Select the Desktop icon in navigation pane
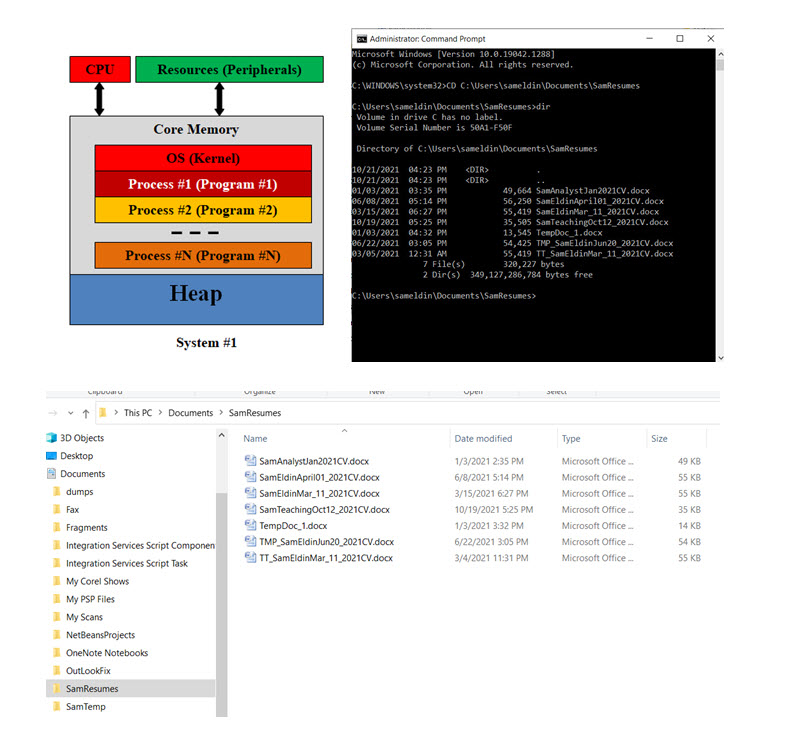This screenshot has width=800, height=741. click(52, 456)
